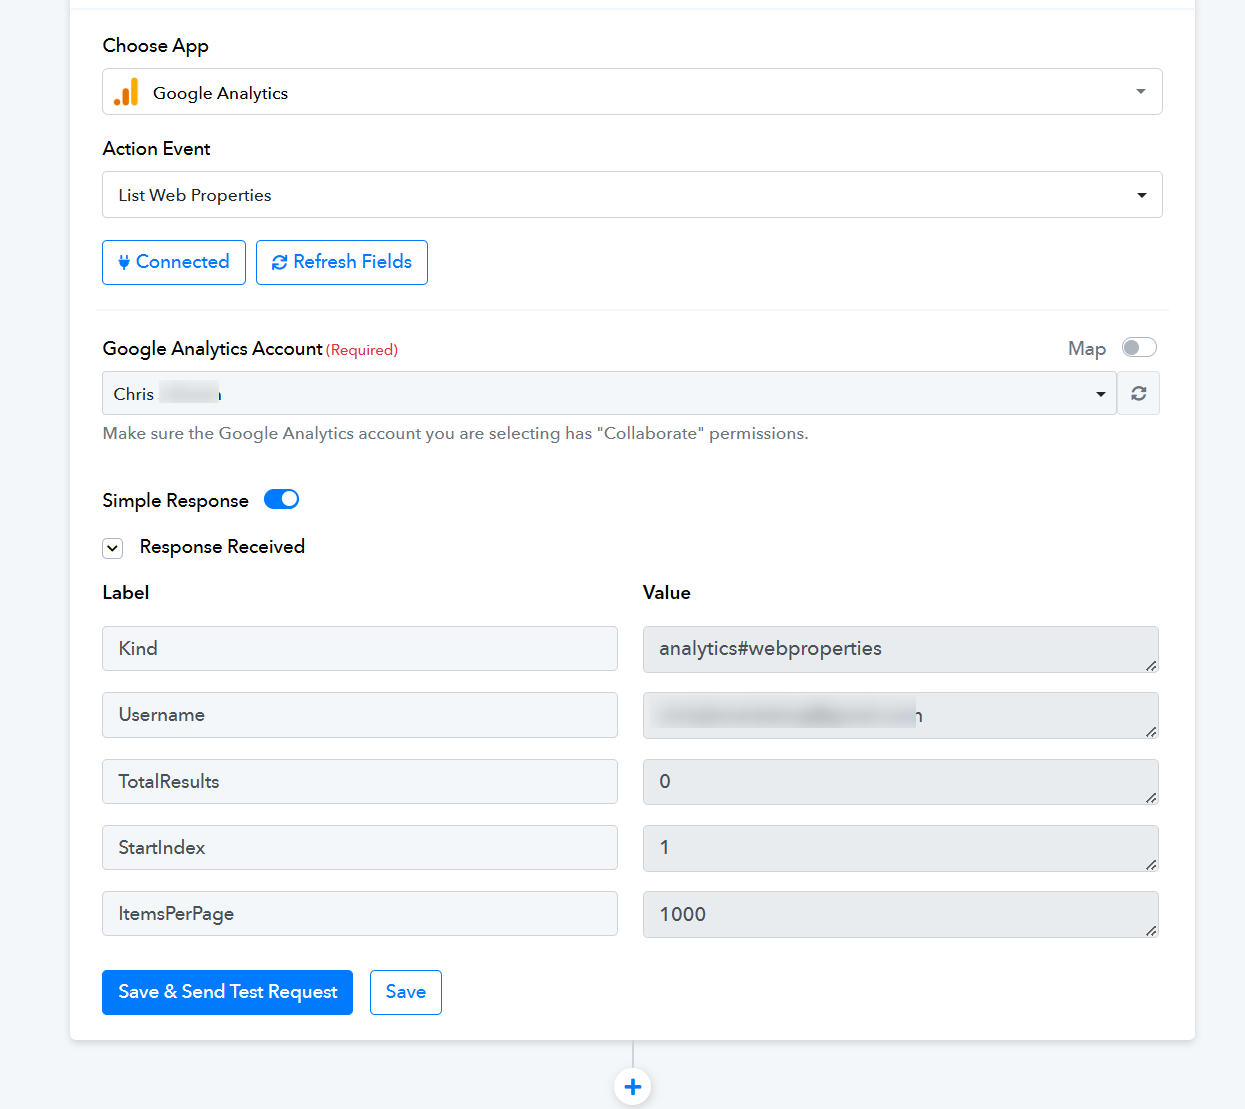Click the Google Analytics logo icon
Viewport: 1245px width, 1109px height.
[x=126, y=92]
